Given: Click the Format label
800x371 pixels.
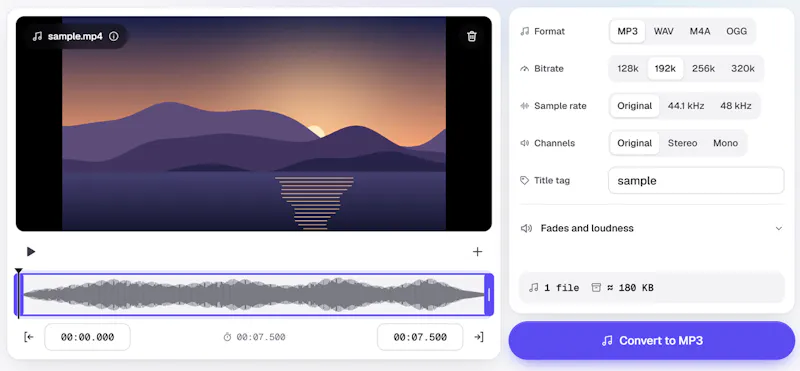Looking at the screenshot, I should (549, 31).
